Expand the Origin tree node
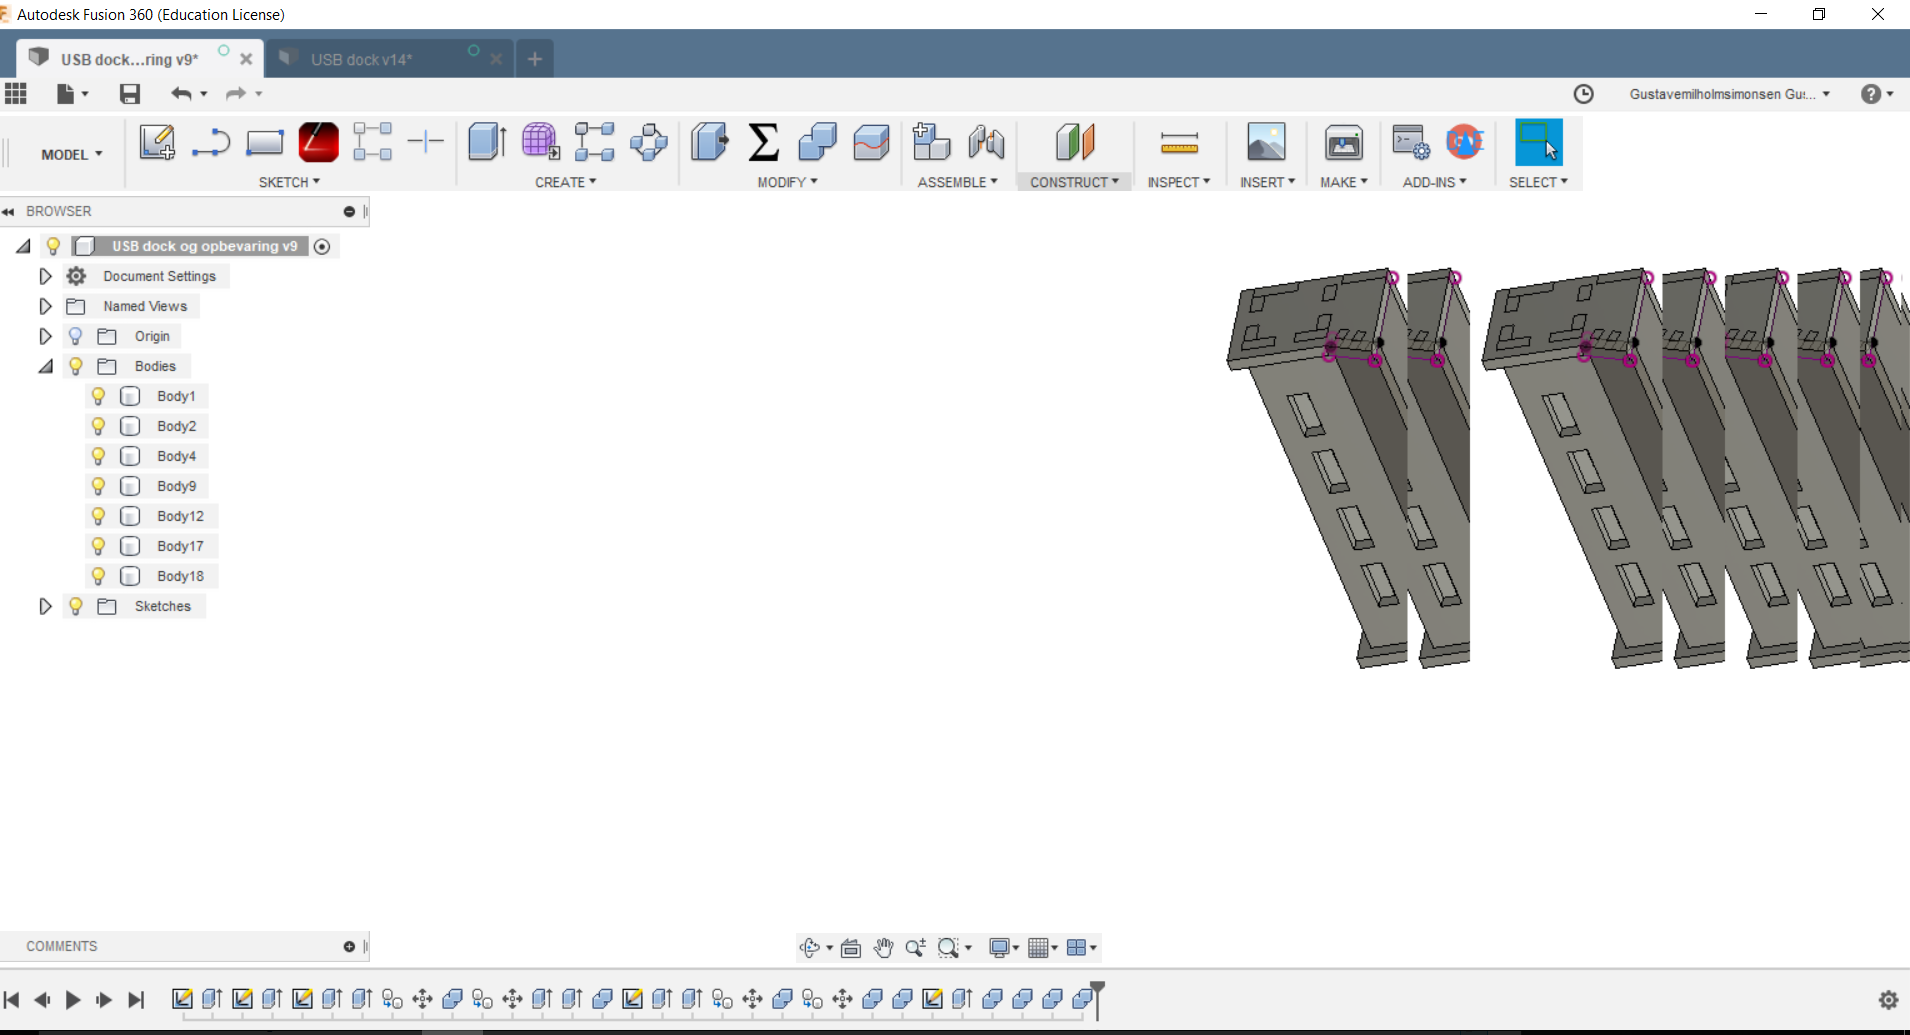Image resolution: width=1910 pixels, height=1035 pixels. pyautogui.click(x=44, y=336)
